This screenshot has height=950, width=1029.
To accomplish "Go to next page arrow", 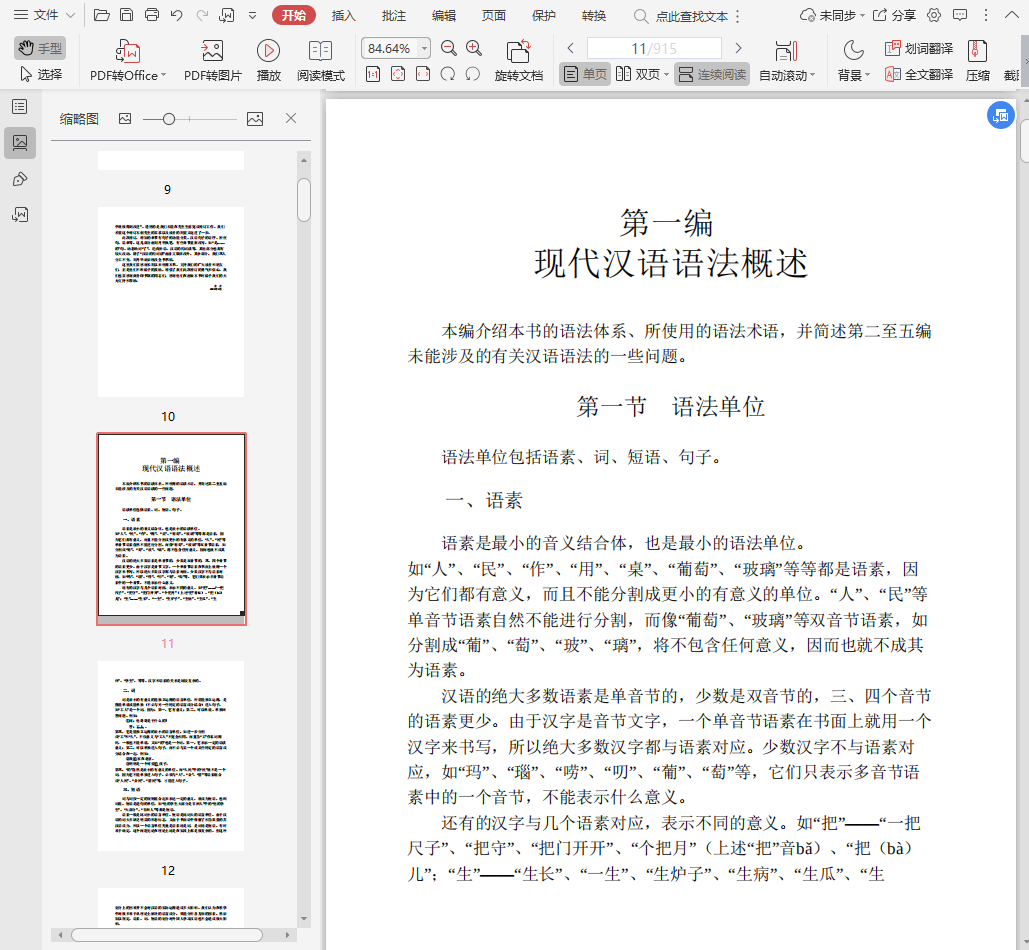I will point(738,48).
